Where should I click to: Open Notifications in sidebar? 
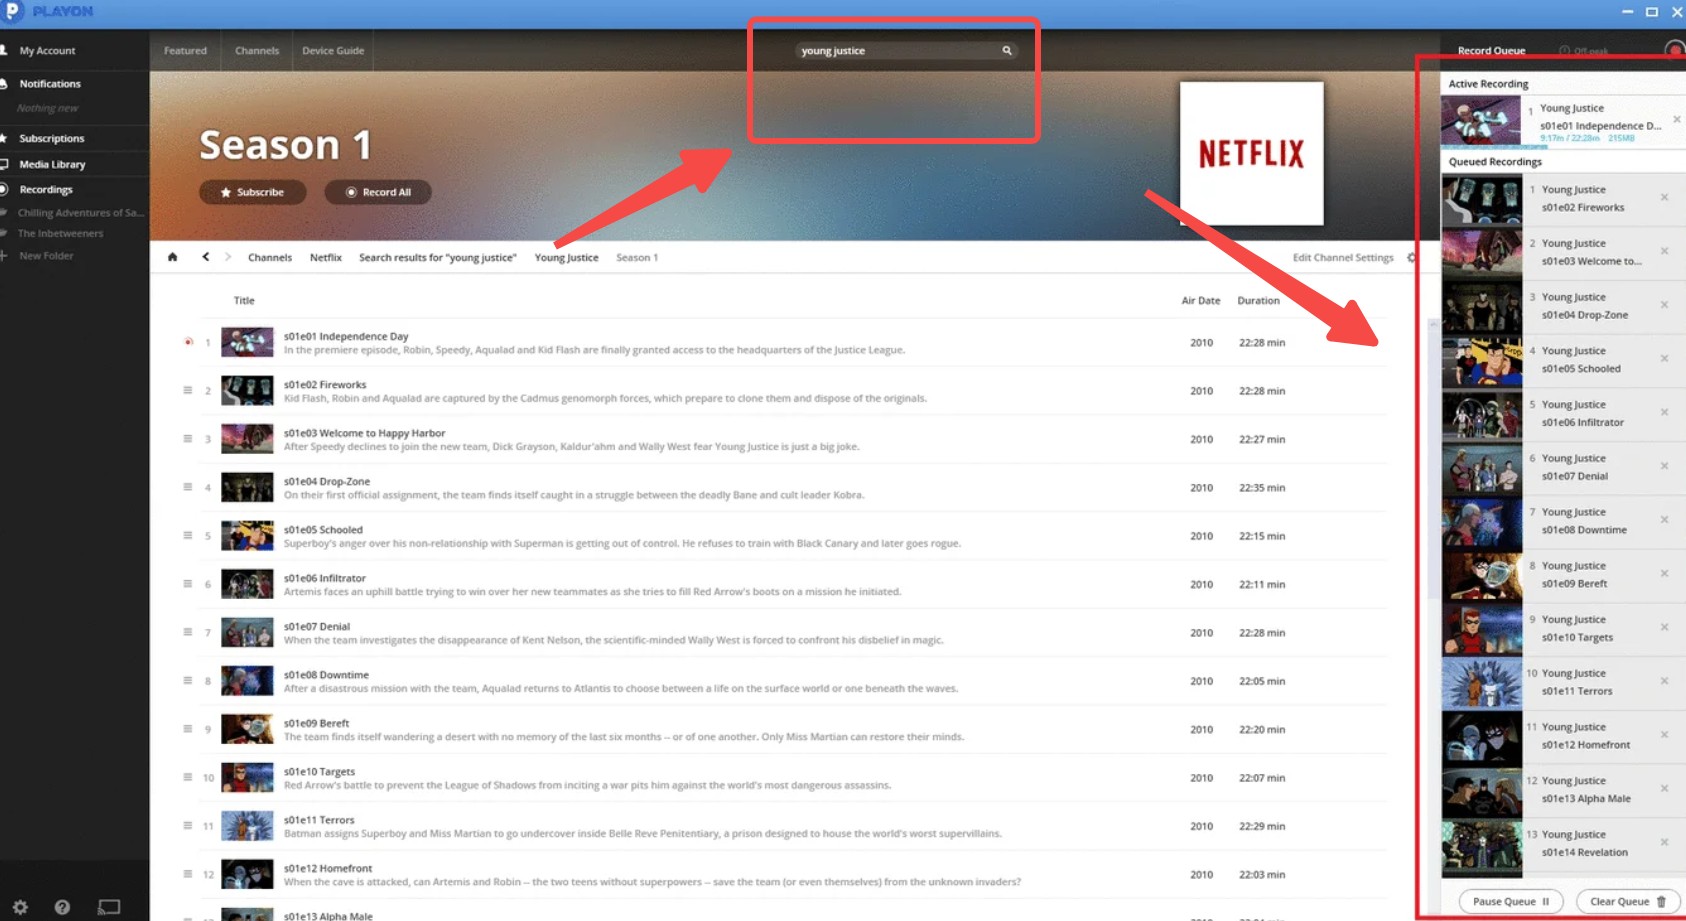pyautogui.click(x=50, y=84)
